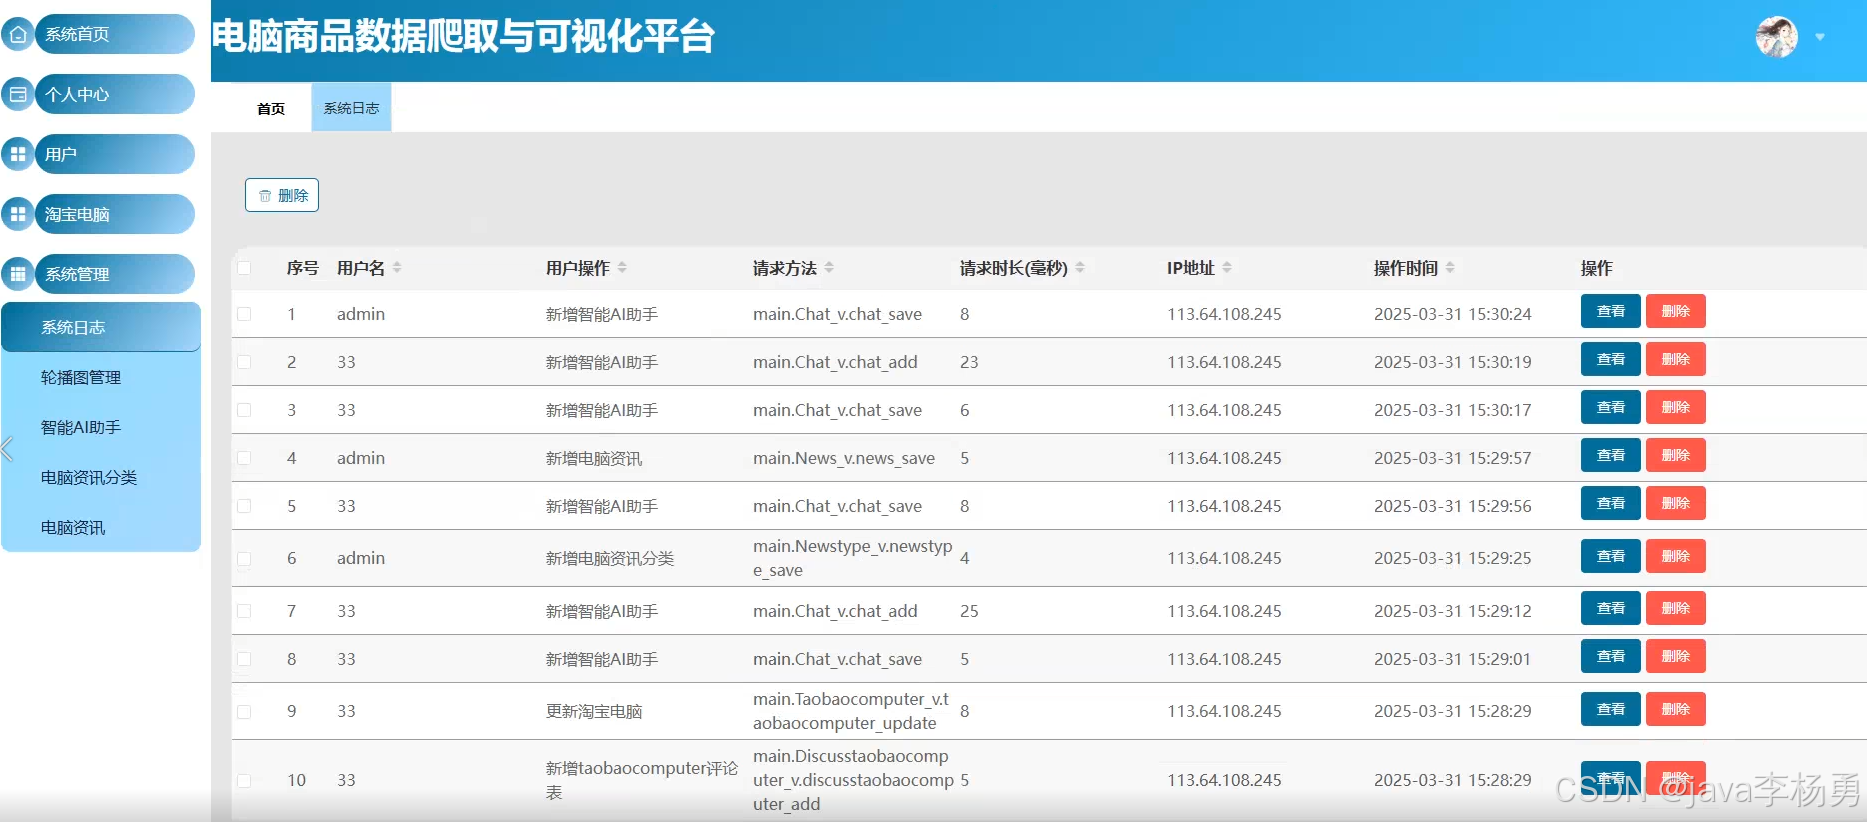
Task: Click 删除 for row 6 新增电脑资讯分类
Action: [x=1675, y=556]
